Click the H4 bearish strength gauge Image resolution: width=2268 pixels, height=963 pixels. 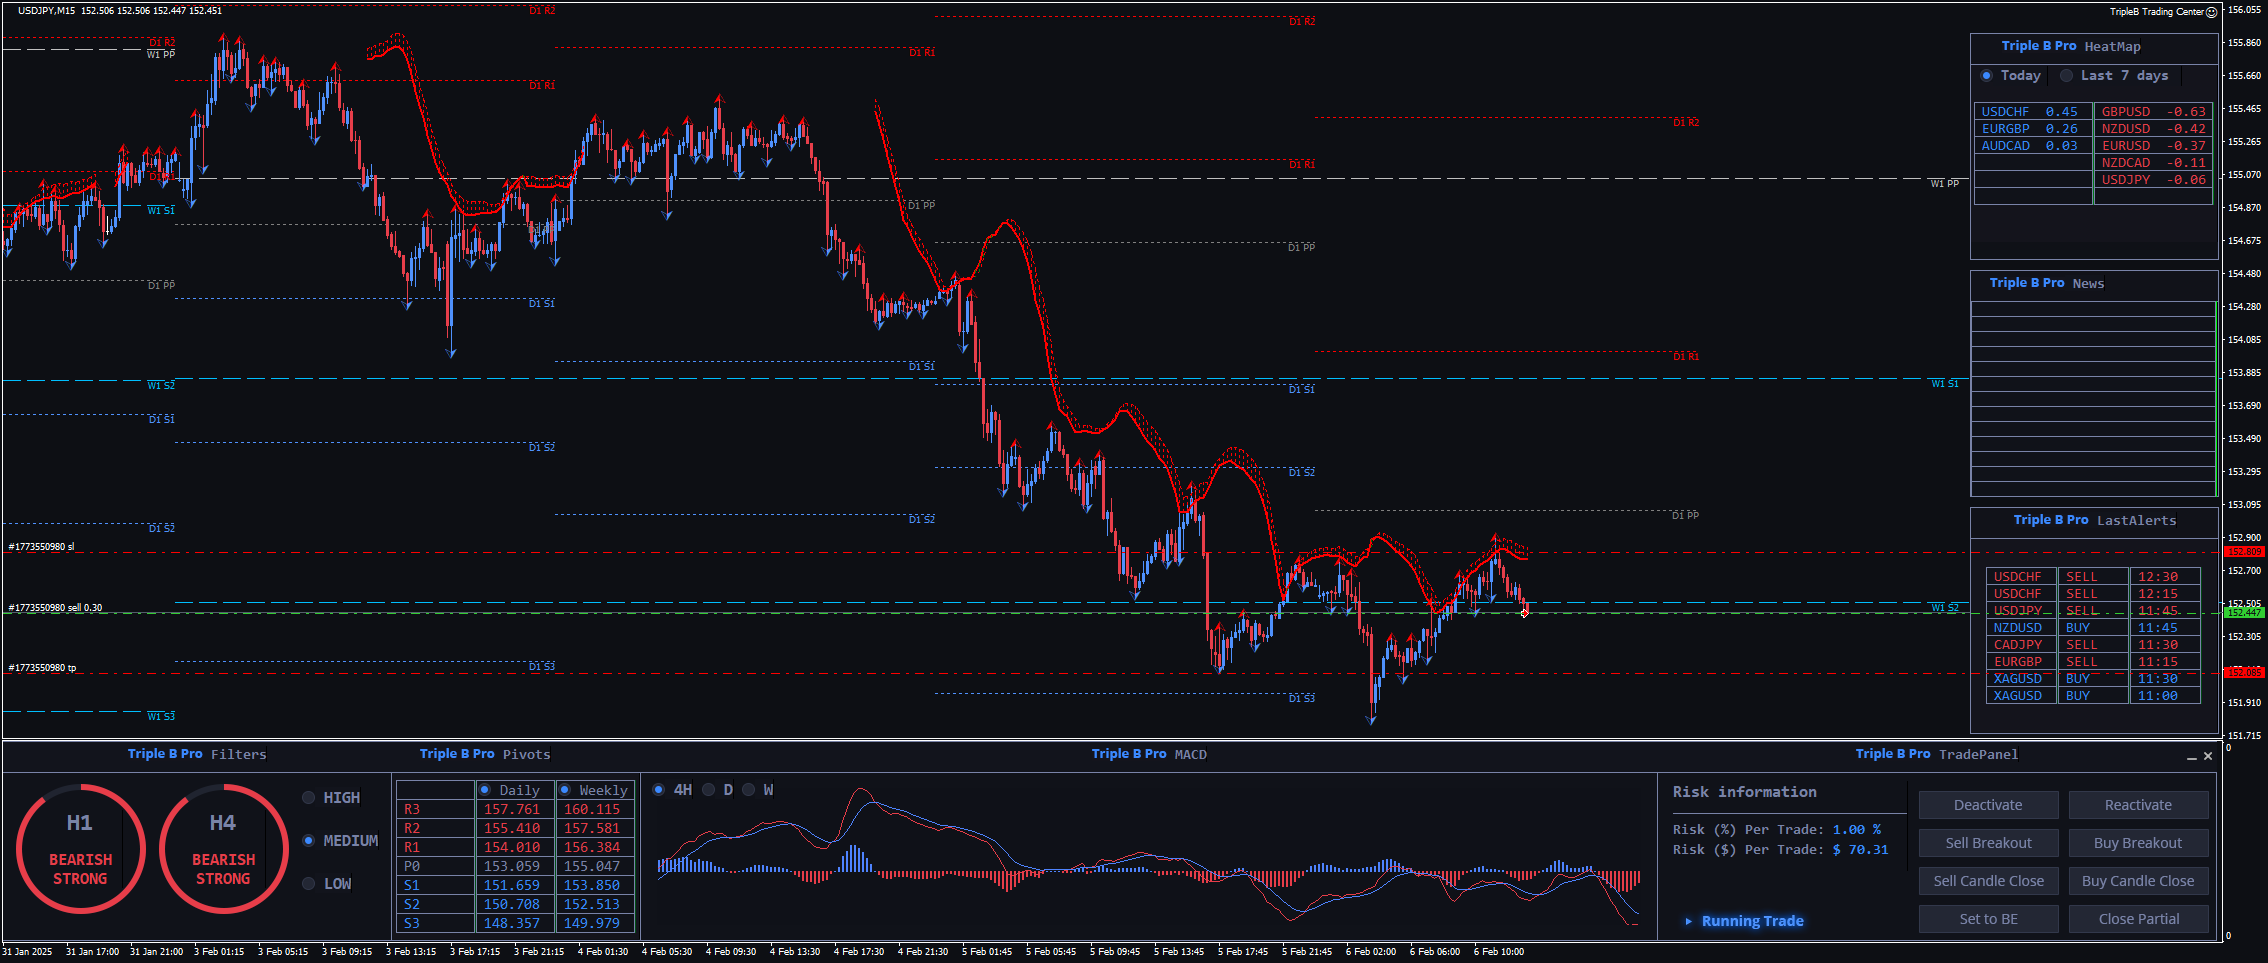pyautogui.click(x=223, y=849)
